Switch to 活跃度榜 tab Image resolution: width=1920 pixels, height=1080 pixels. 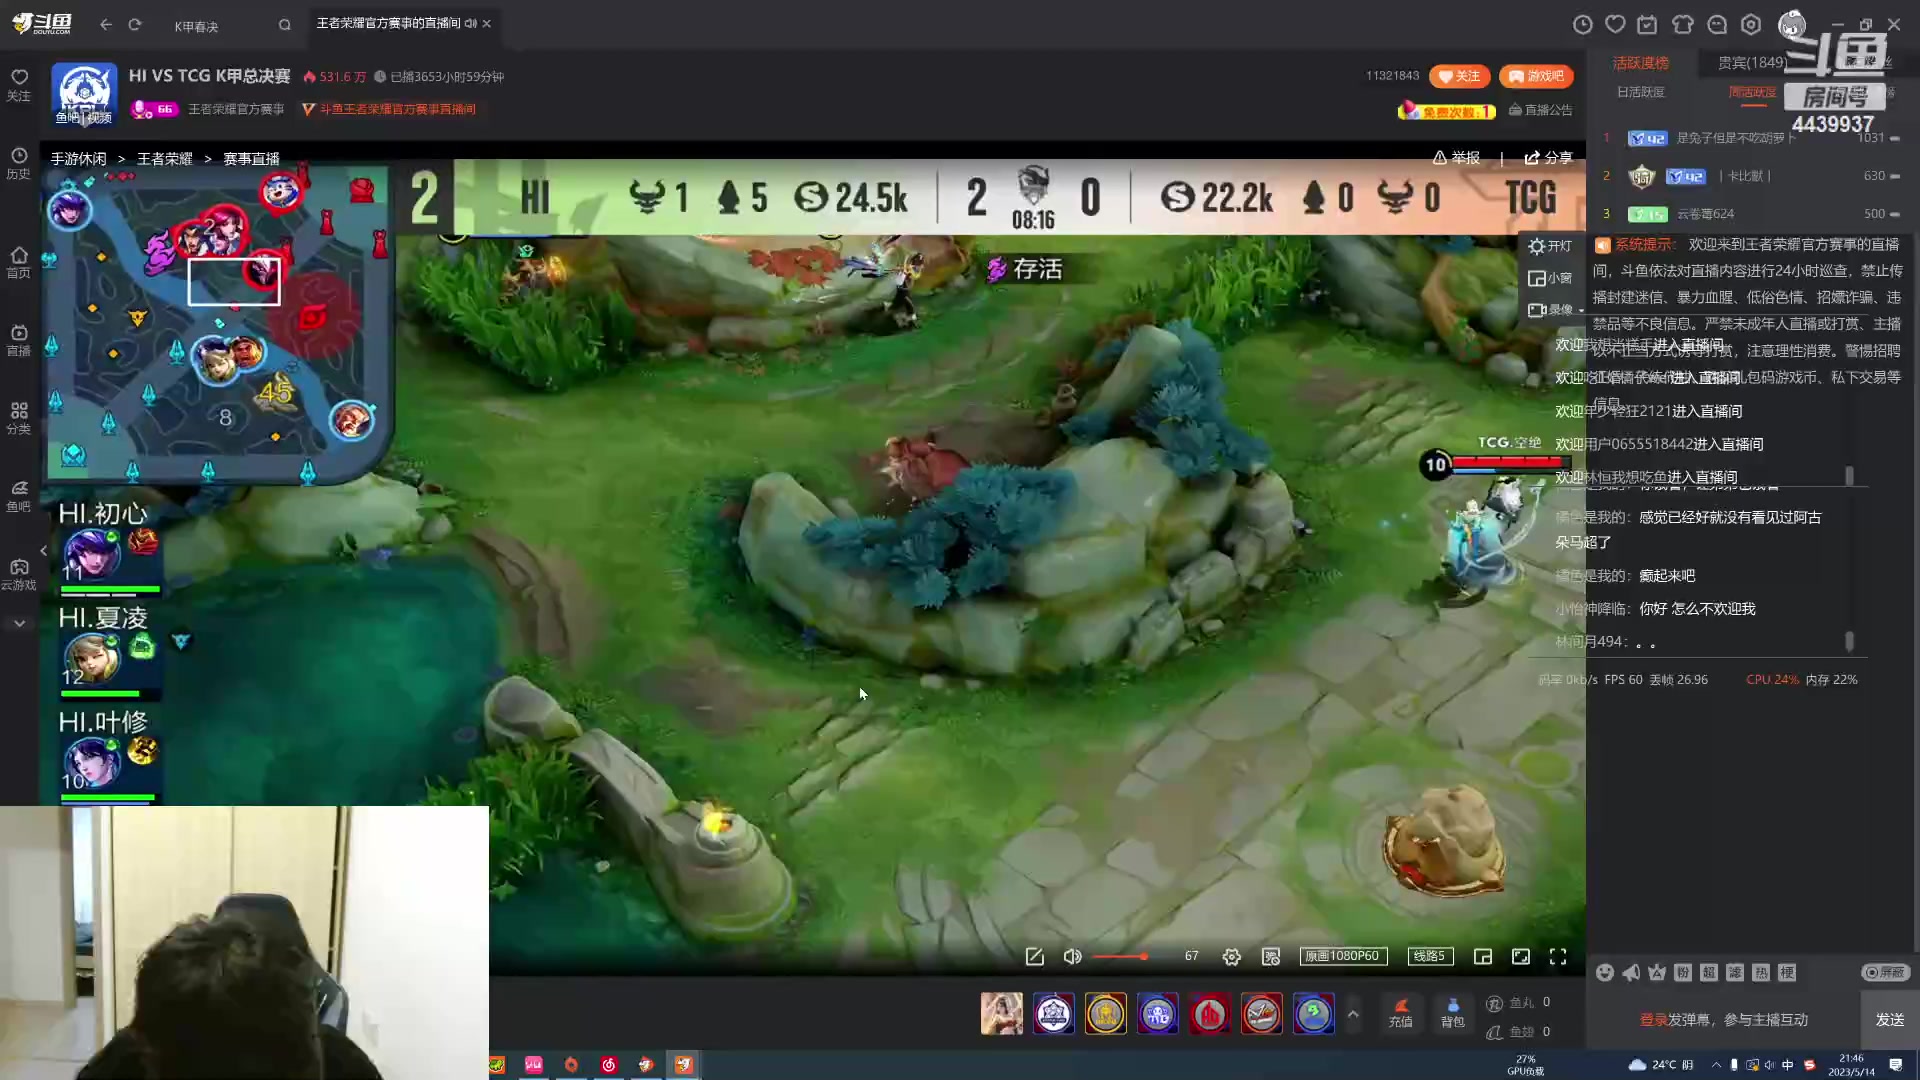point(1641,63)
